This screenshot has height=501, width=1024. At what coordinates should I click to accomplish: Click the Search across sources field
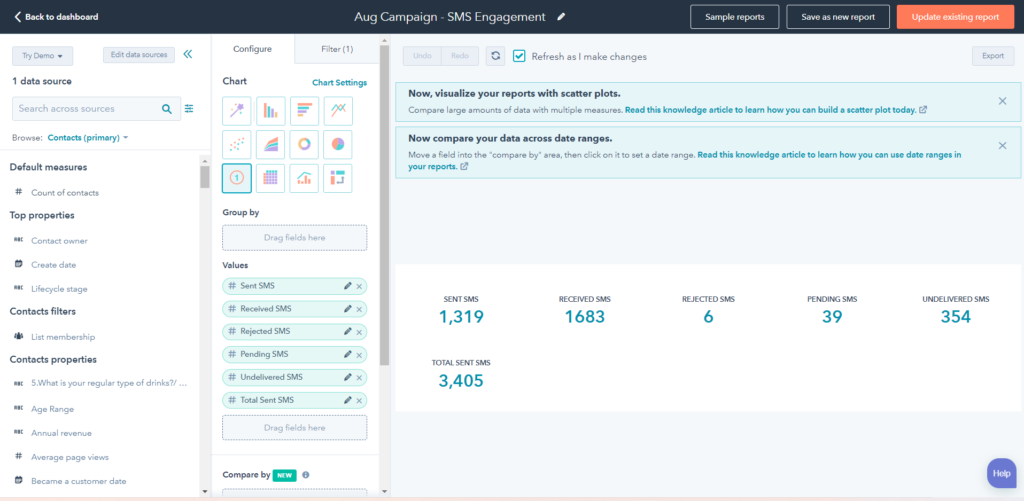[85, 108]
